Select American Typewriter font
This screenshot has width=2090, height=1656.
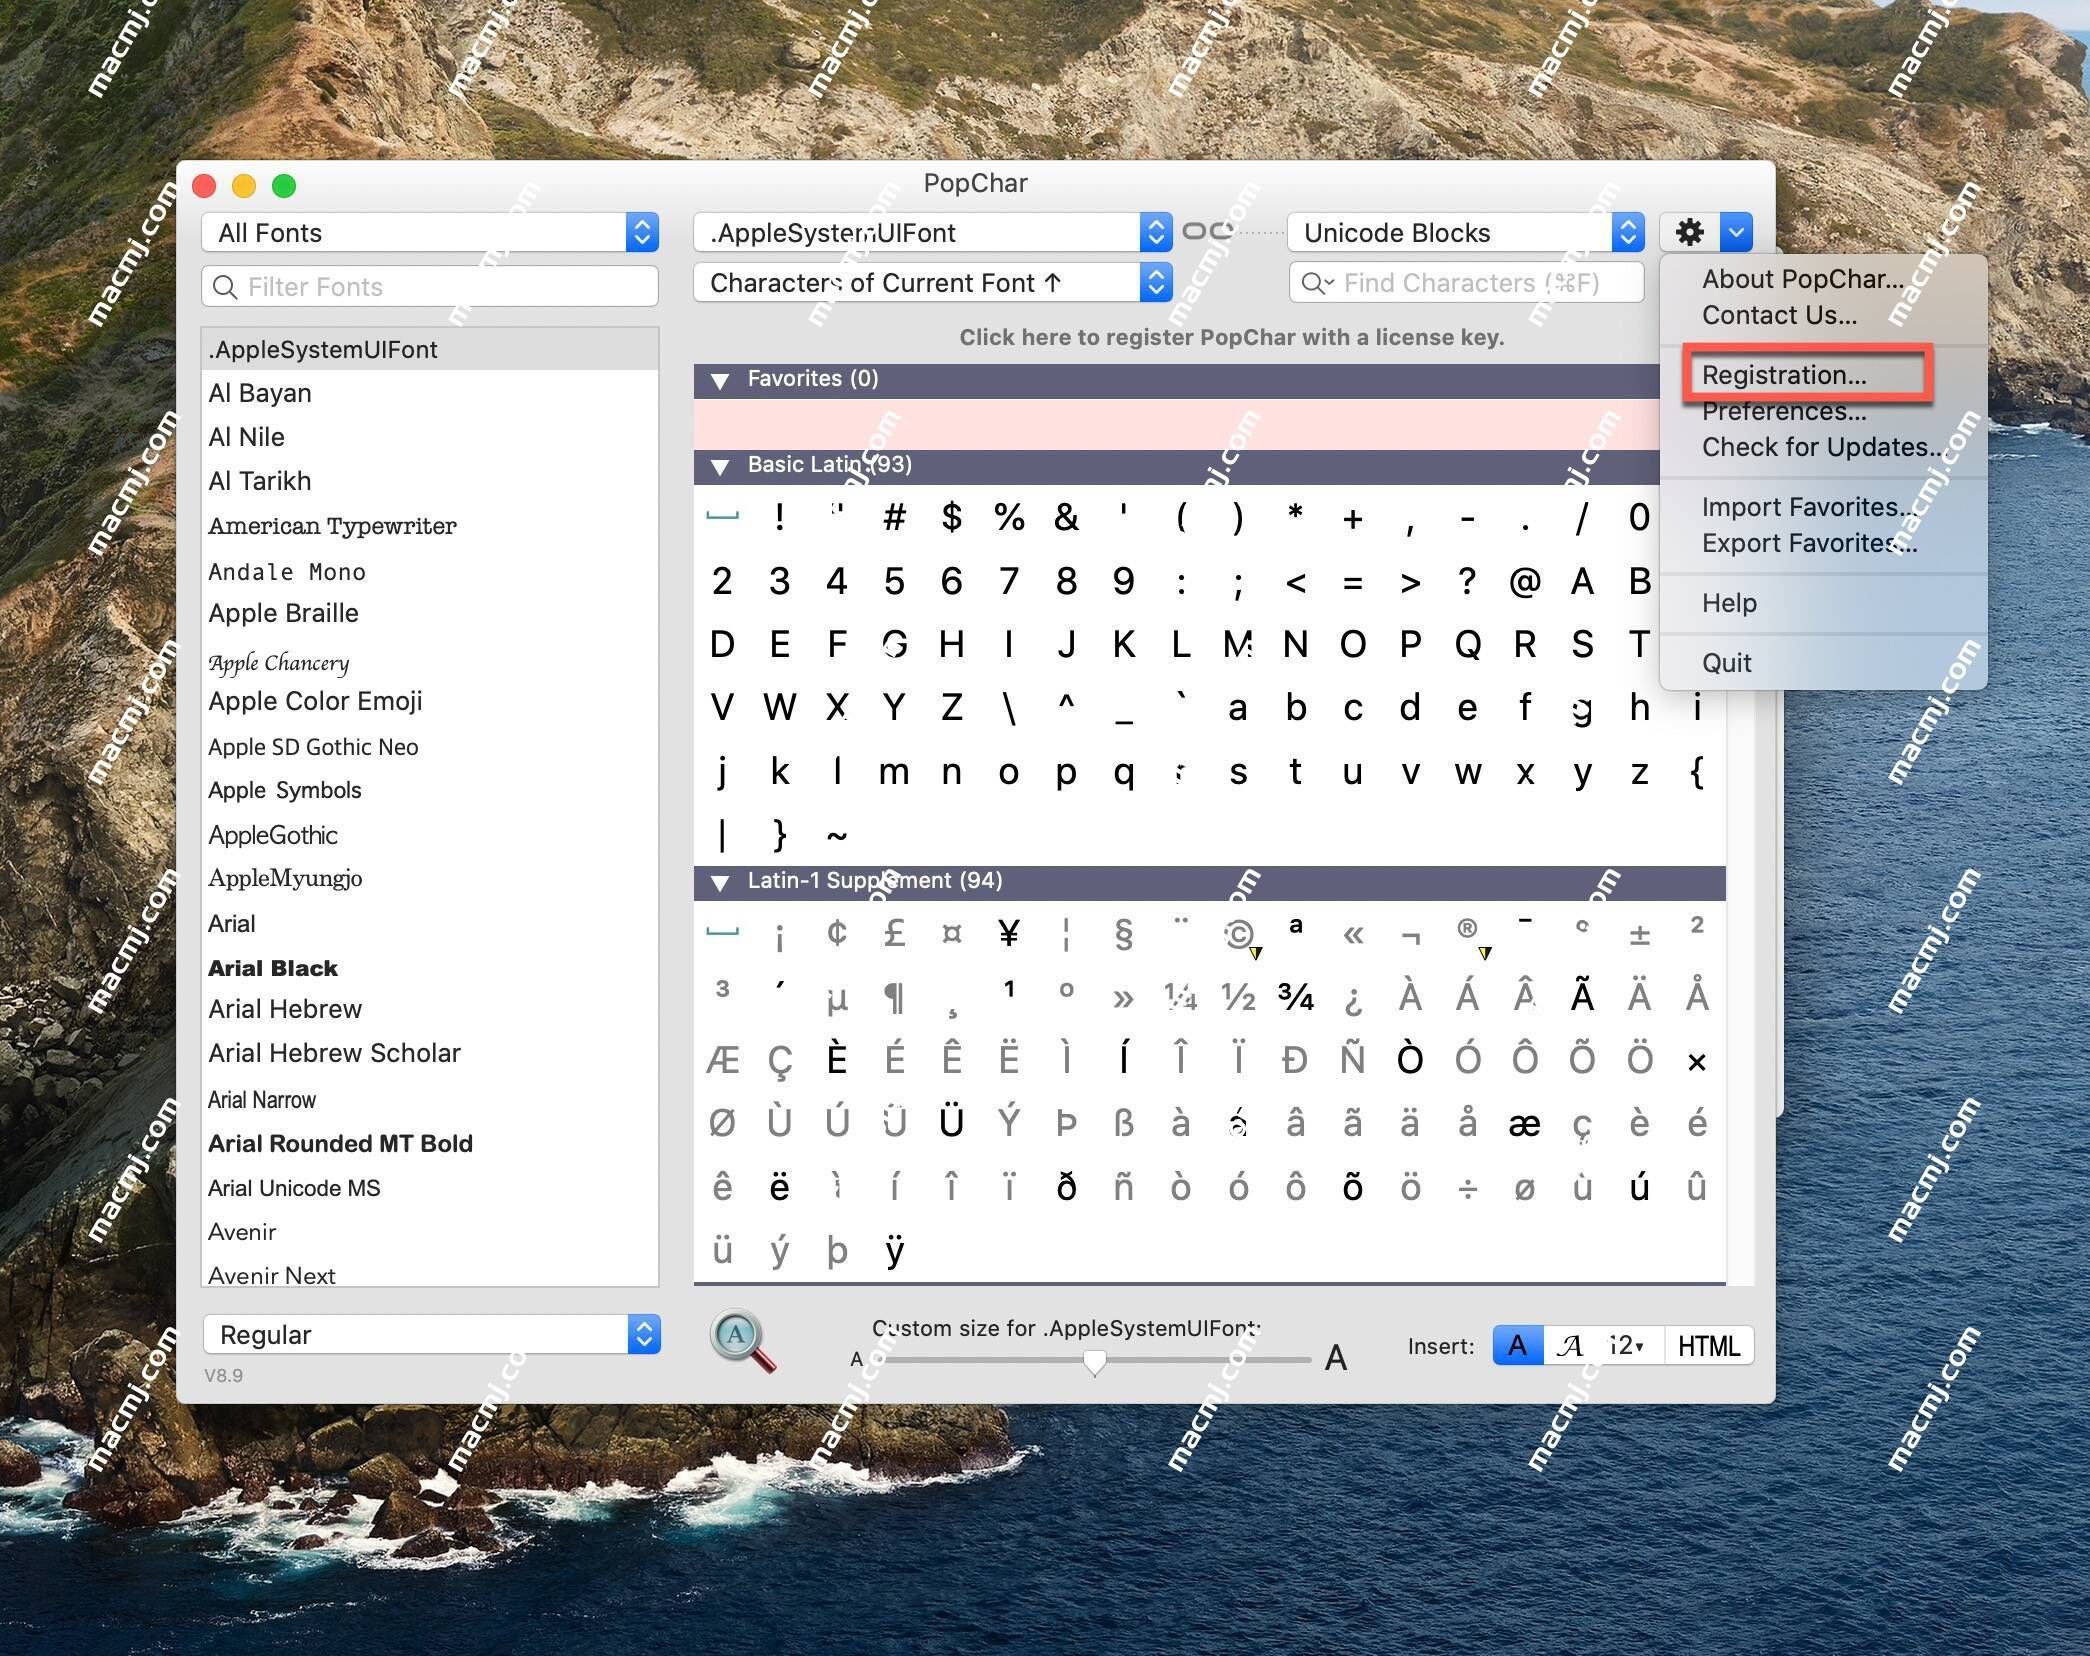pyautogui.click(x=430, y=526)
